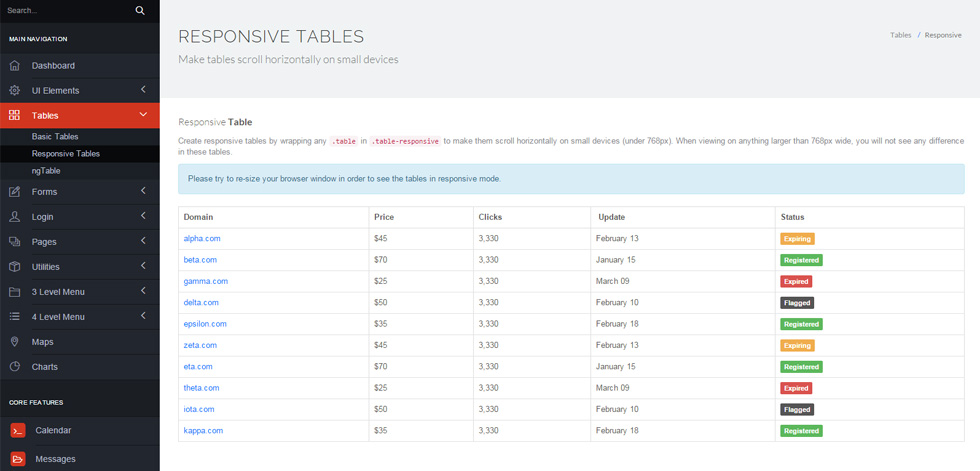This screenshot has height=471, width=980.
Task: Open the iota.com domain link
Action: pyautogui.click(x=199, y=409)
